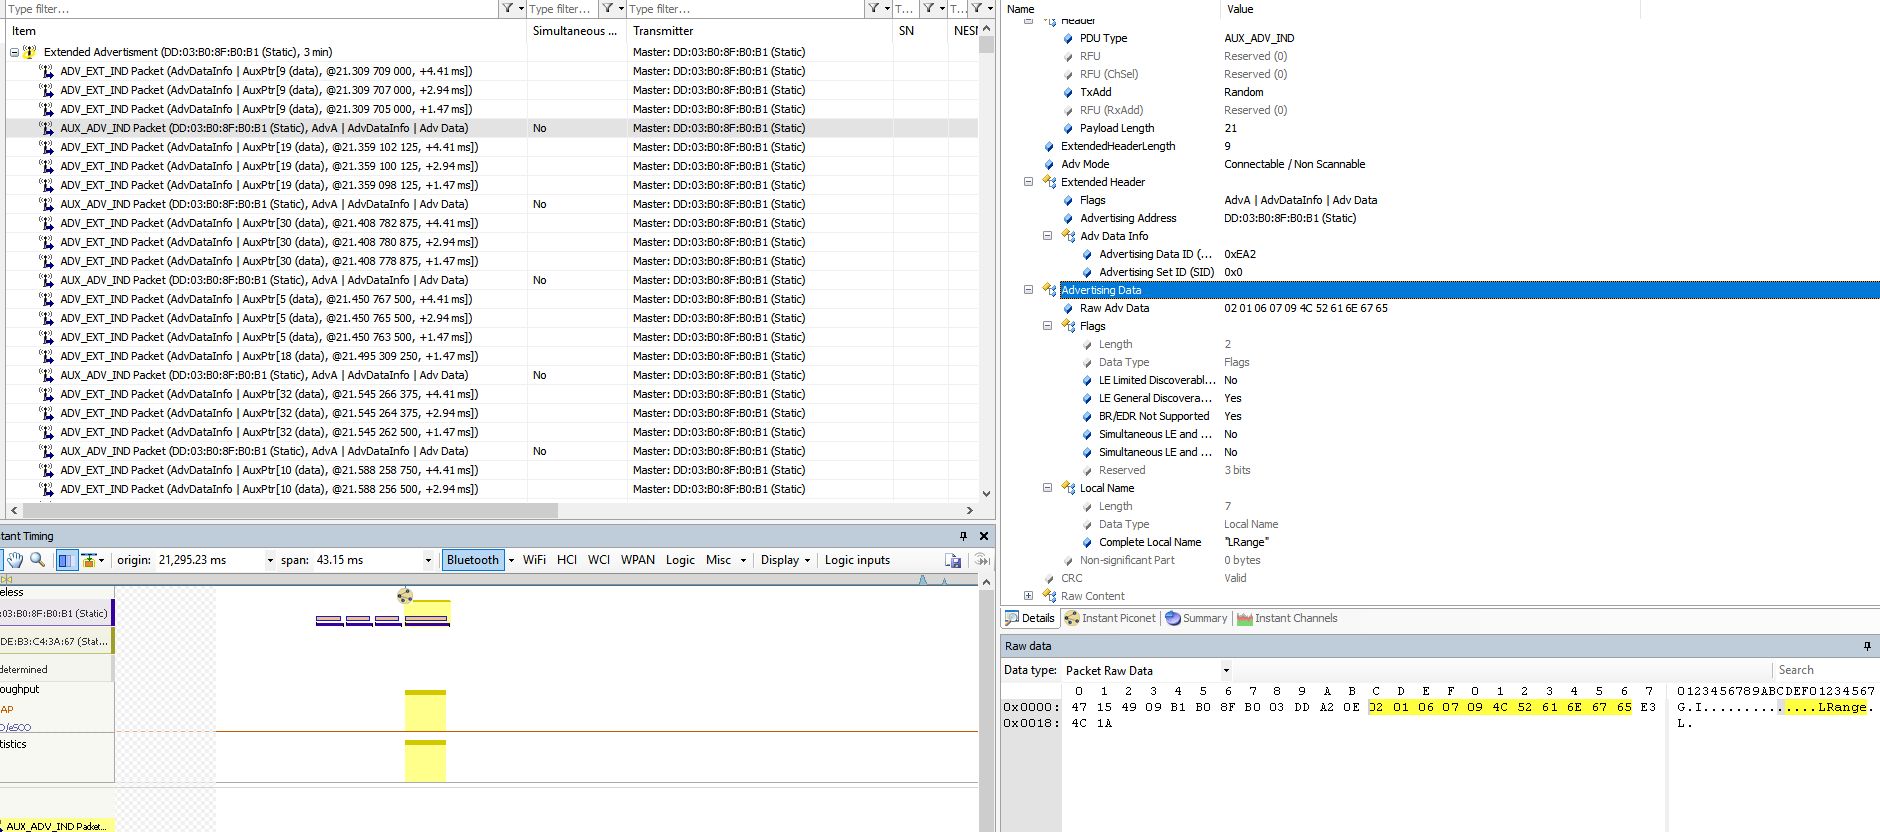Switch to the Instant Piconet tab
This screenshot has width=1880, height=832.
tap(1110, 618)
